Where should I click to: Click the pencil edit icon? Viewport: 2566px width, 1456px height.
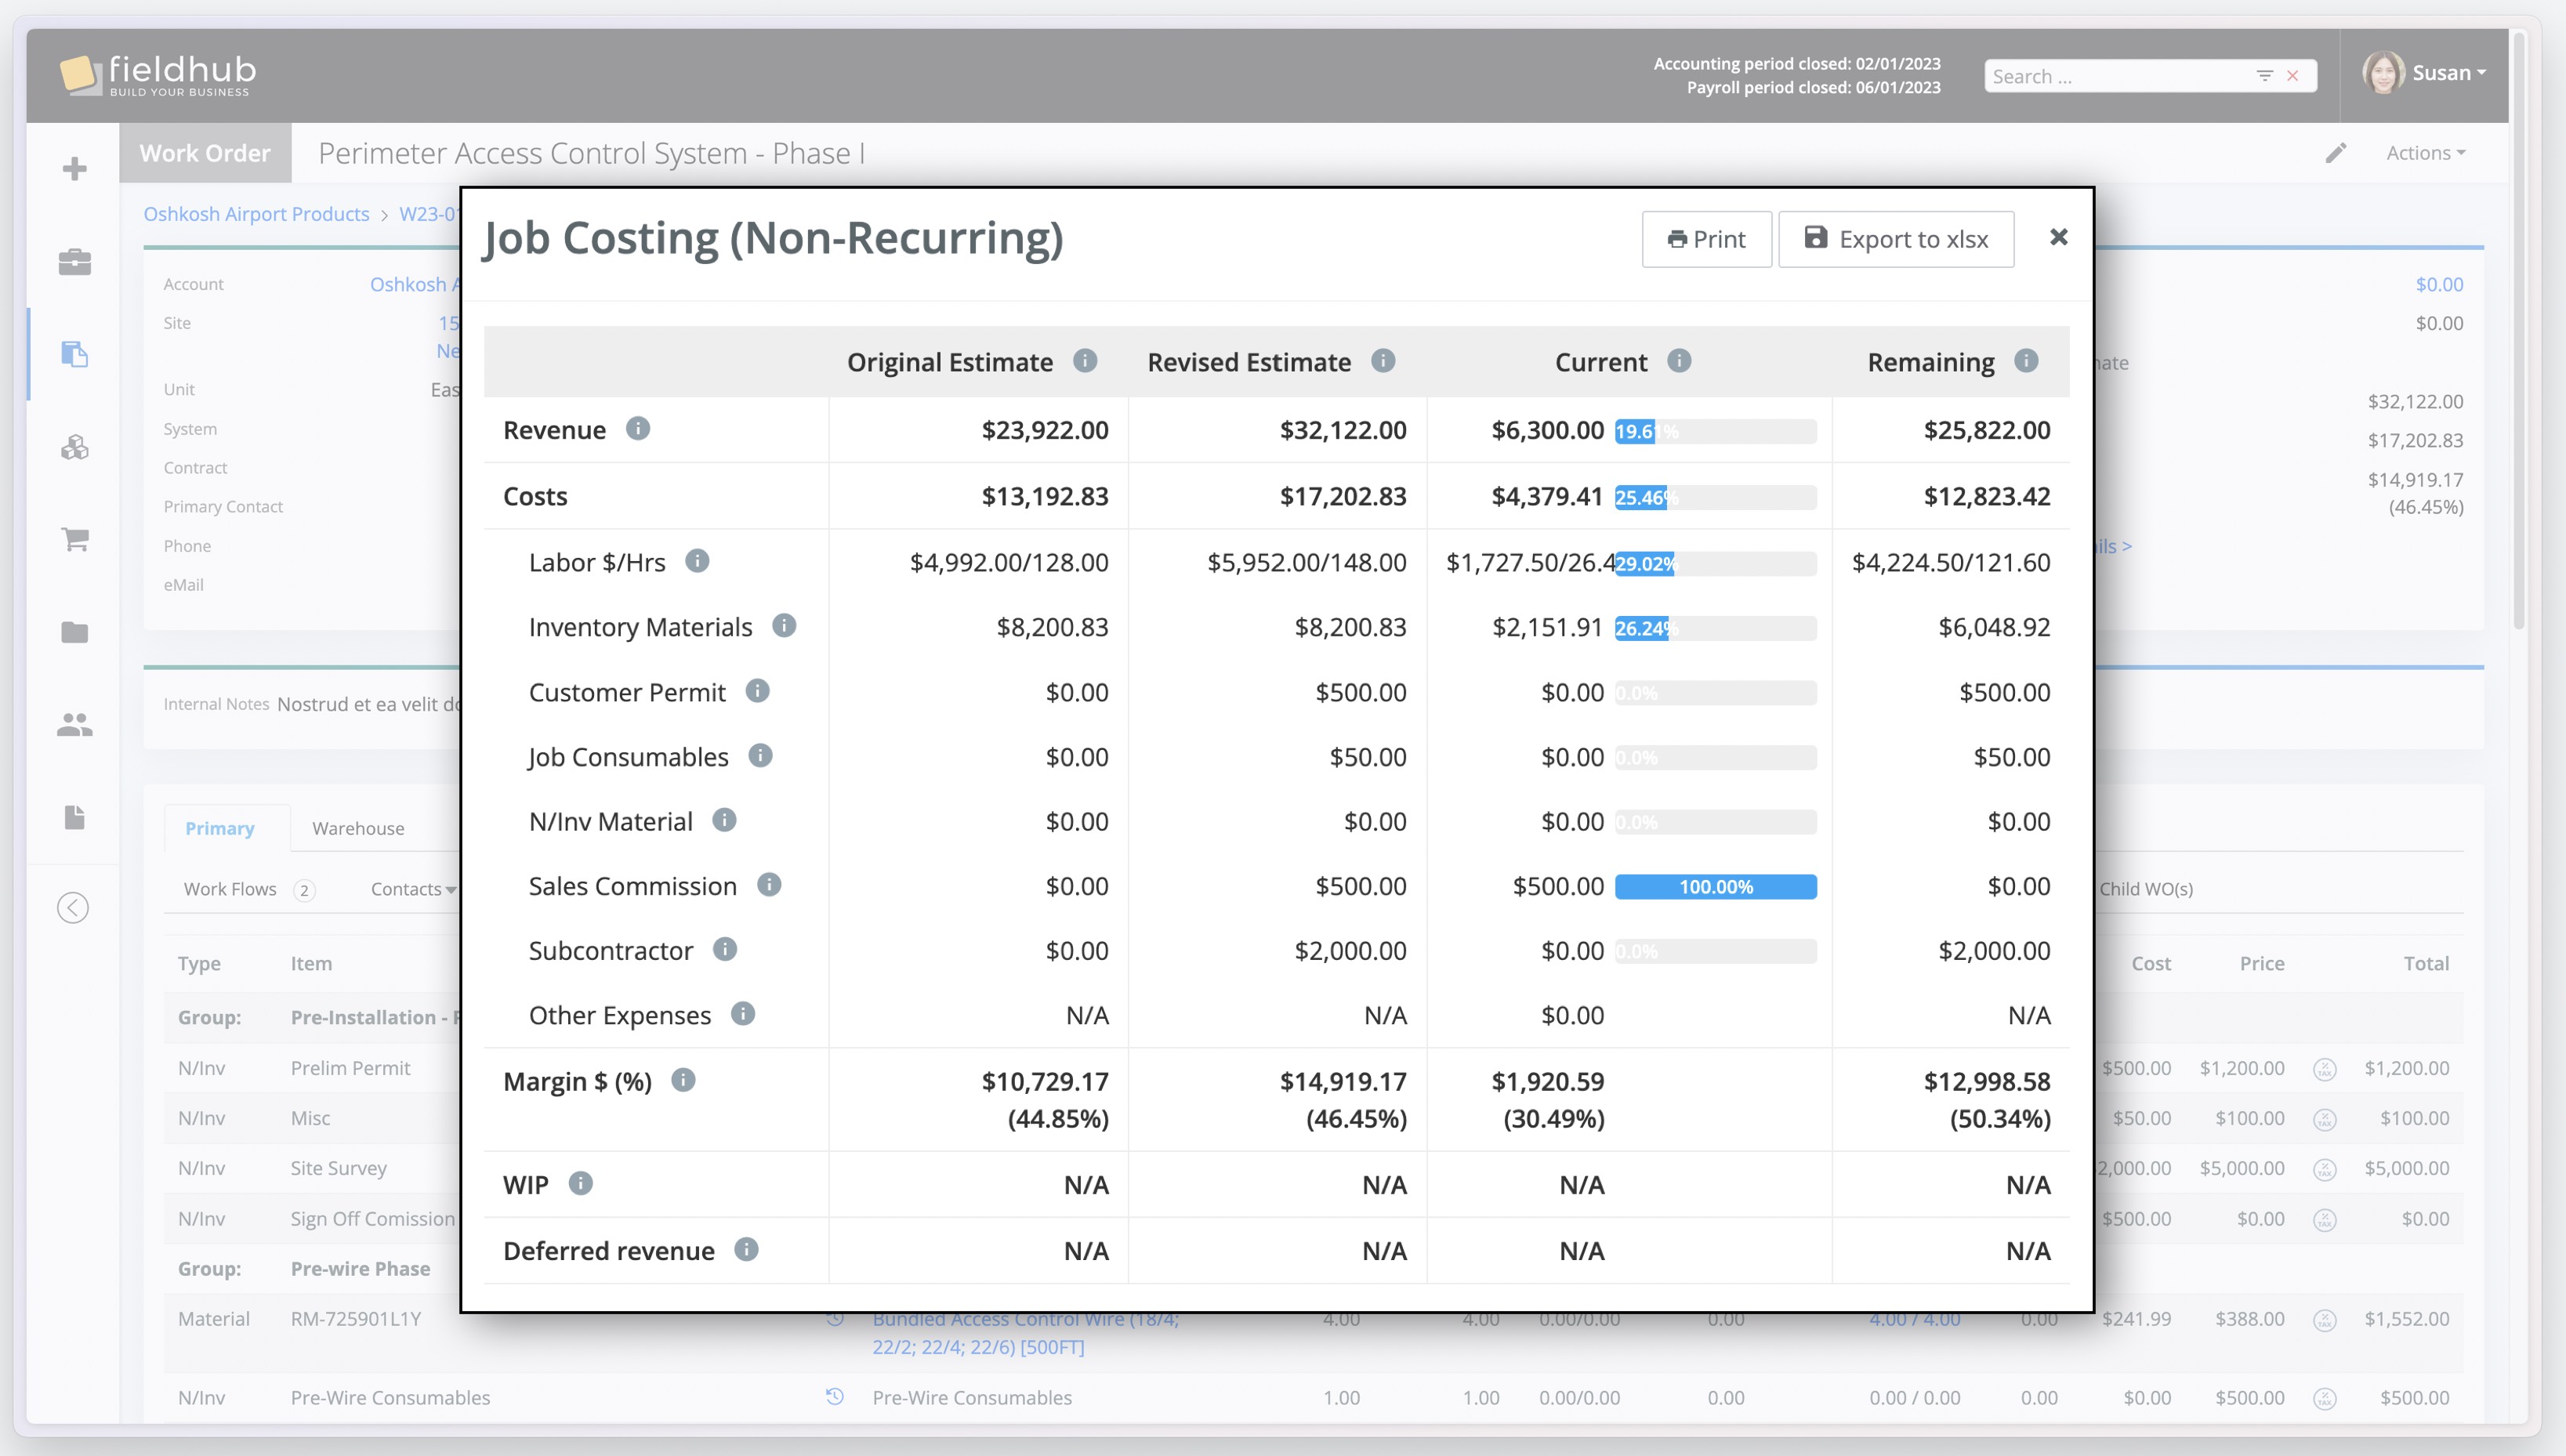click(x=2335, y=153)
